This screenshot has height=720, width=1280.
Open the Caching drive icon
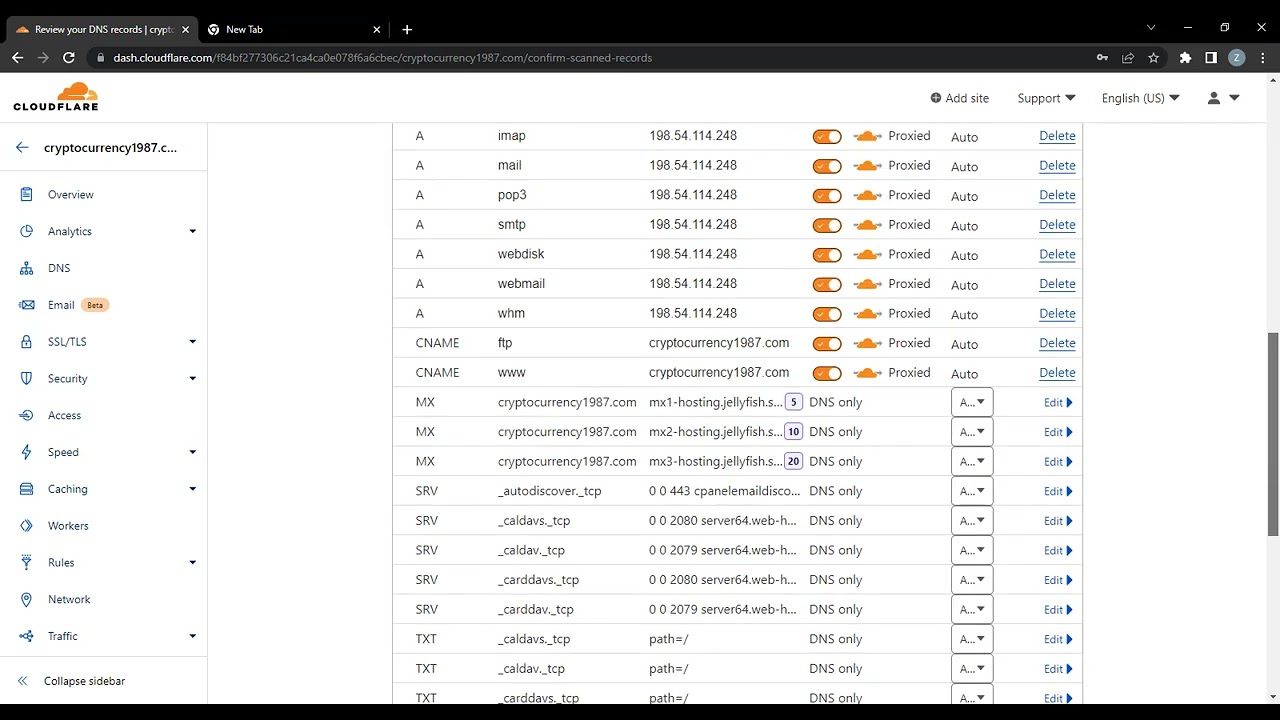(27, 489)
